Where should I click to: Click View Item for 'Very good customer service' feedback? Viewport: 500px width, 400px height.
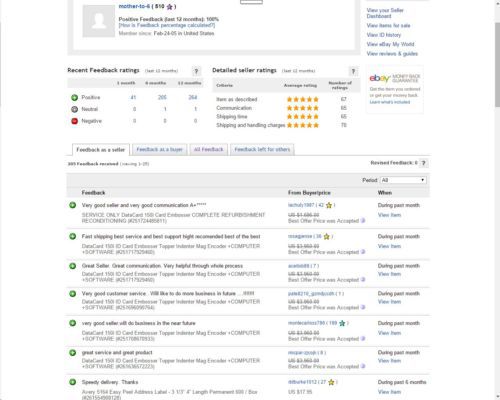pyautogui.click(x=389, y=302)
